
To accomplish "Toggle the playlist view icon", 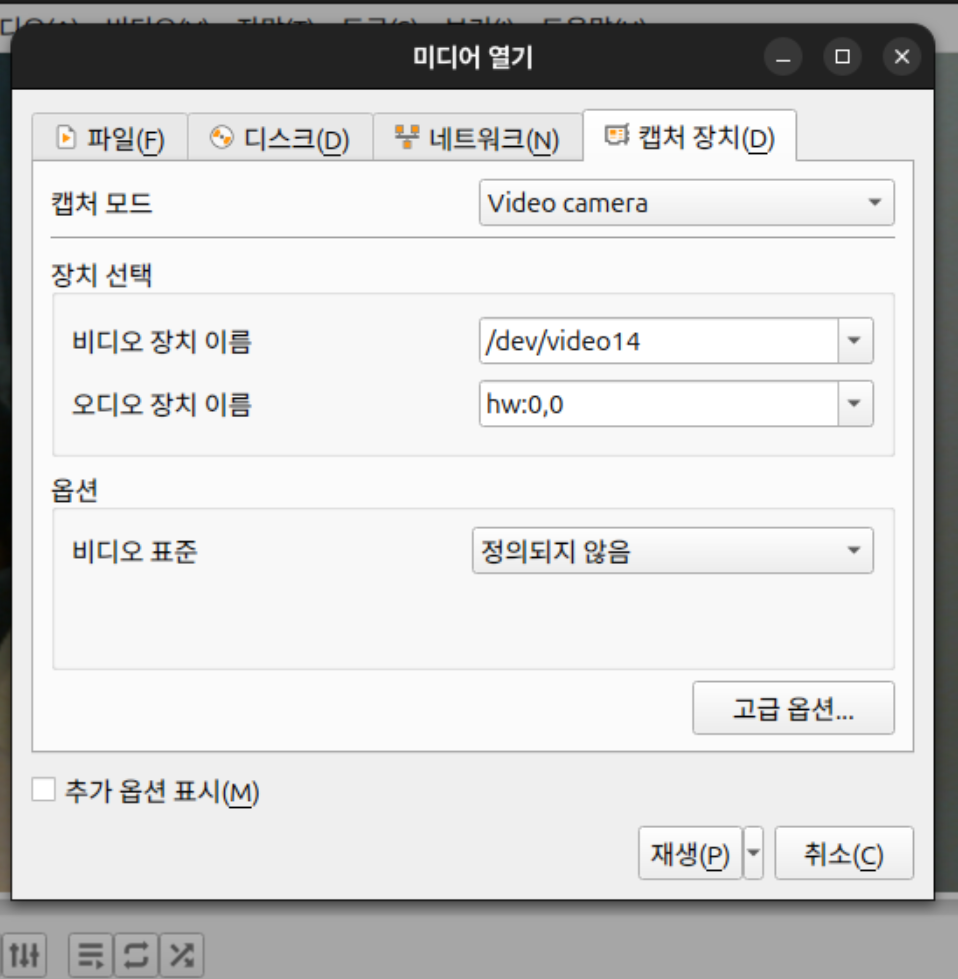I will pyautogui.click(x=91, y=955).
